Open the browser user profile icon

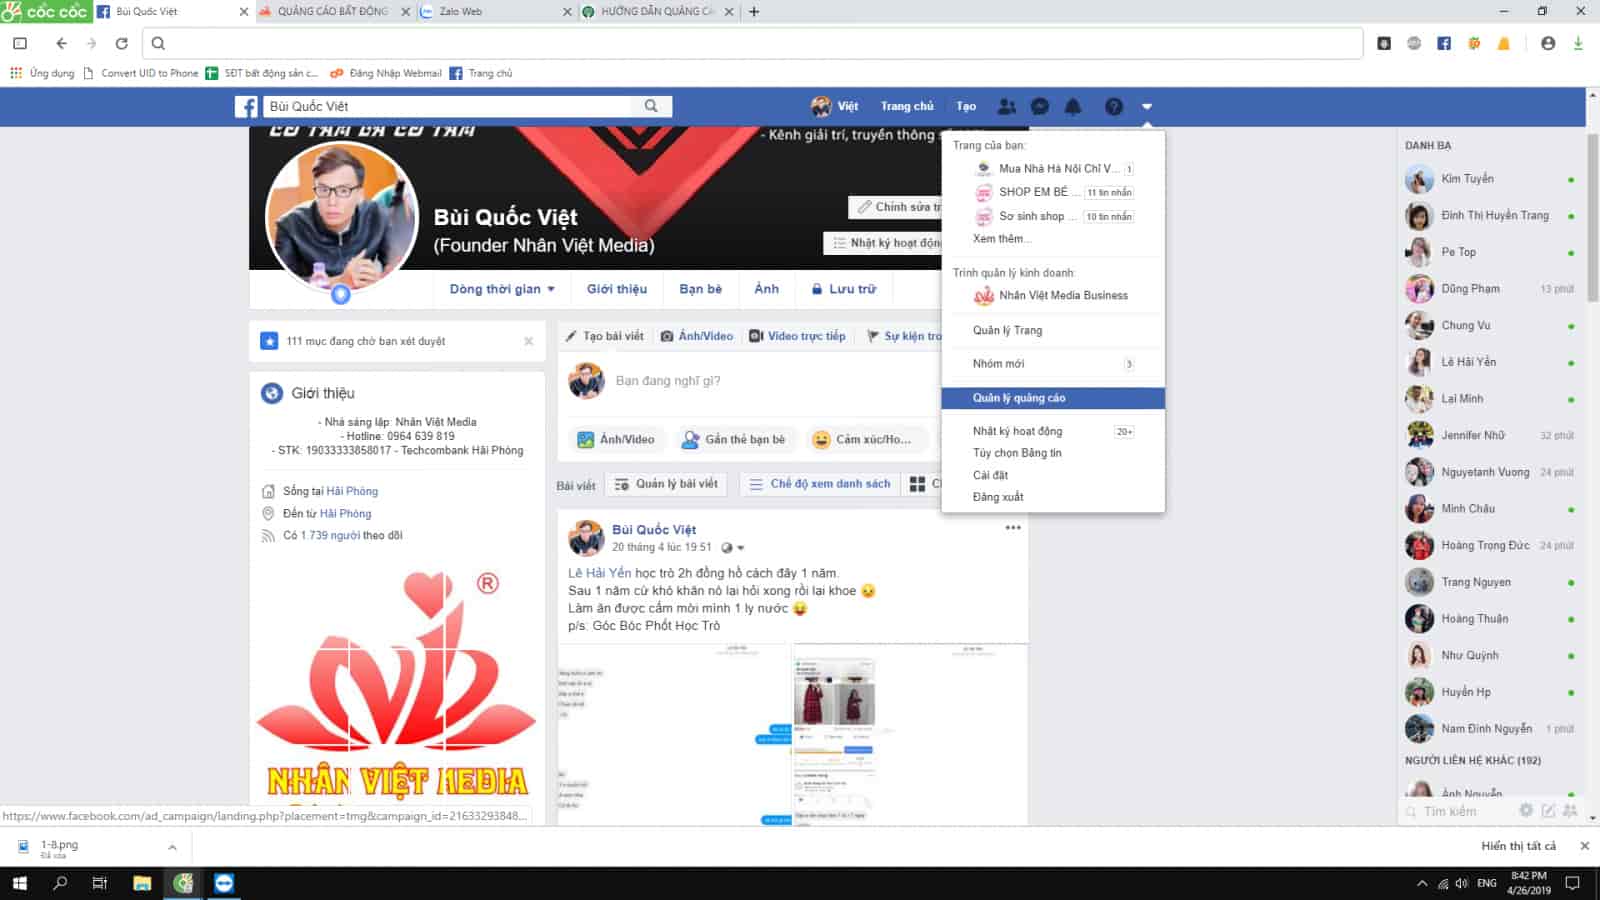(x=1548, y=43)
